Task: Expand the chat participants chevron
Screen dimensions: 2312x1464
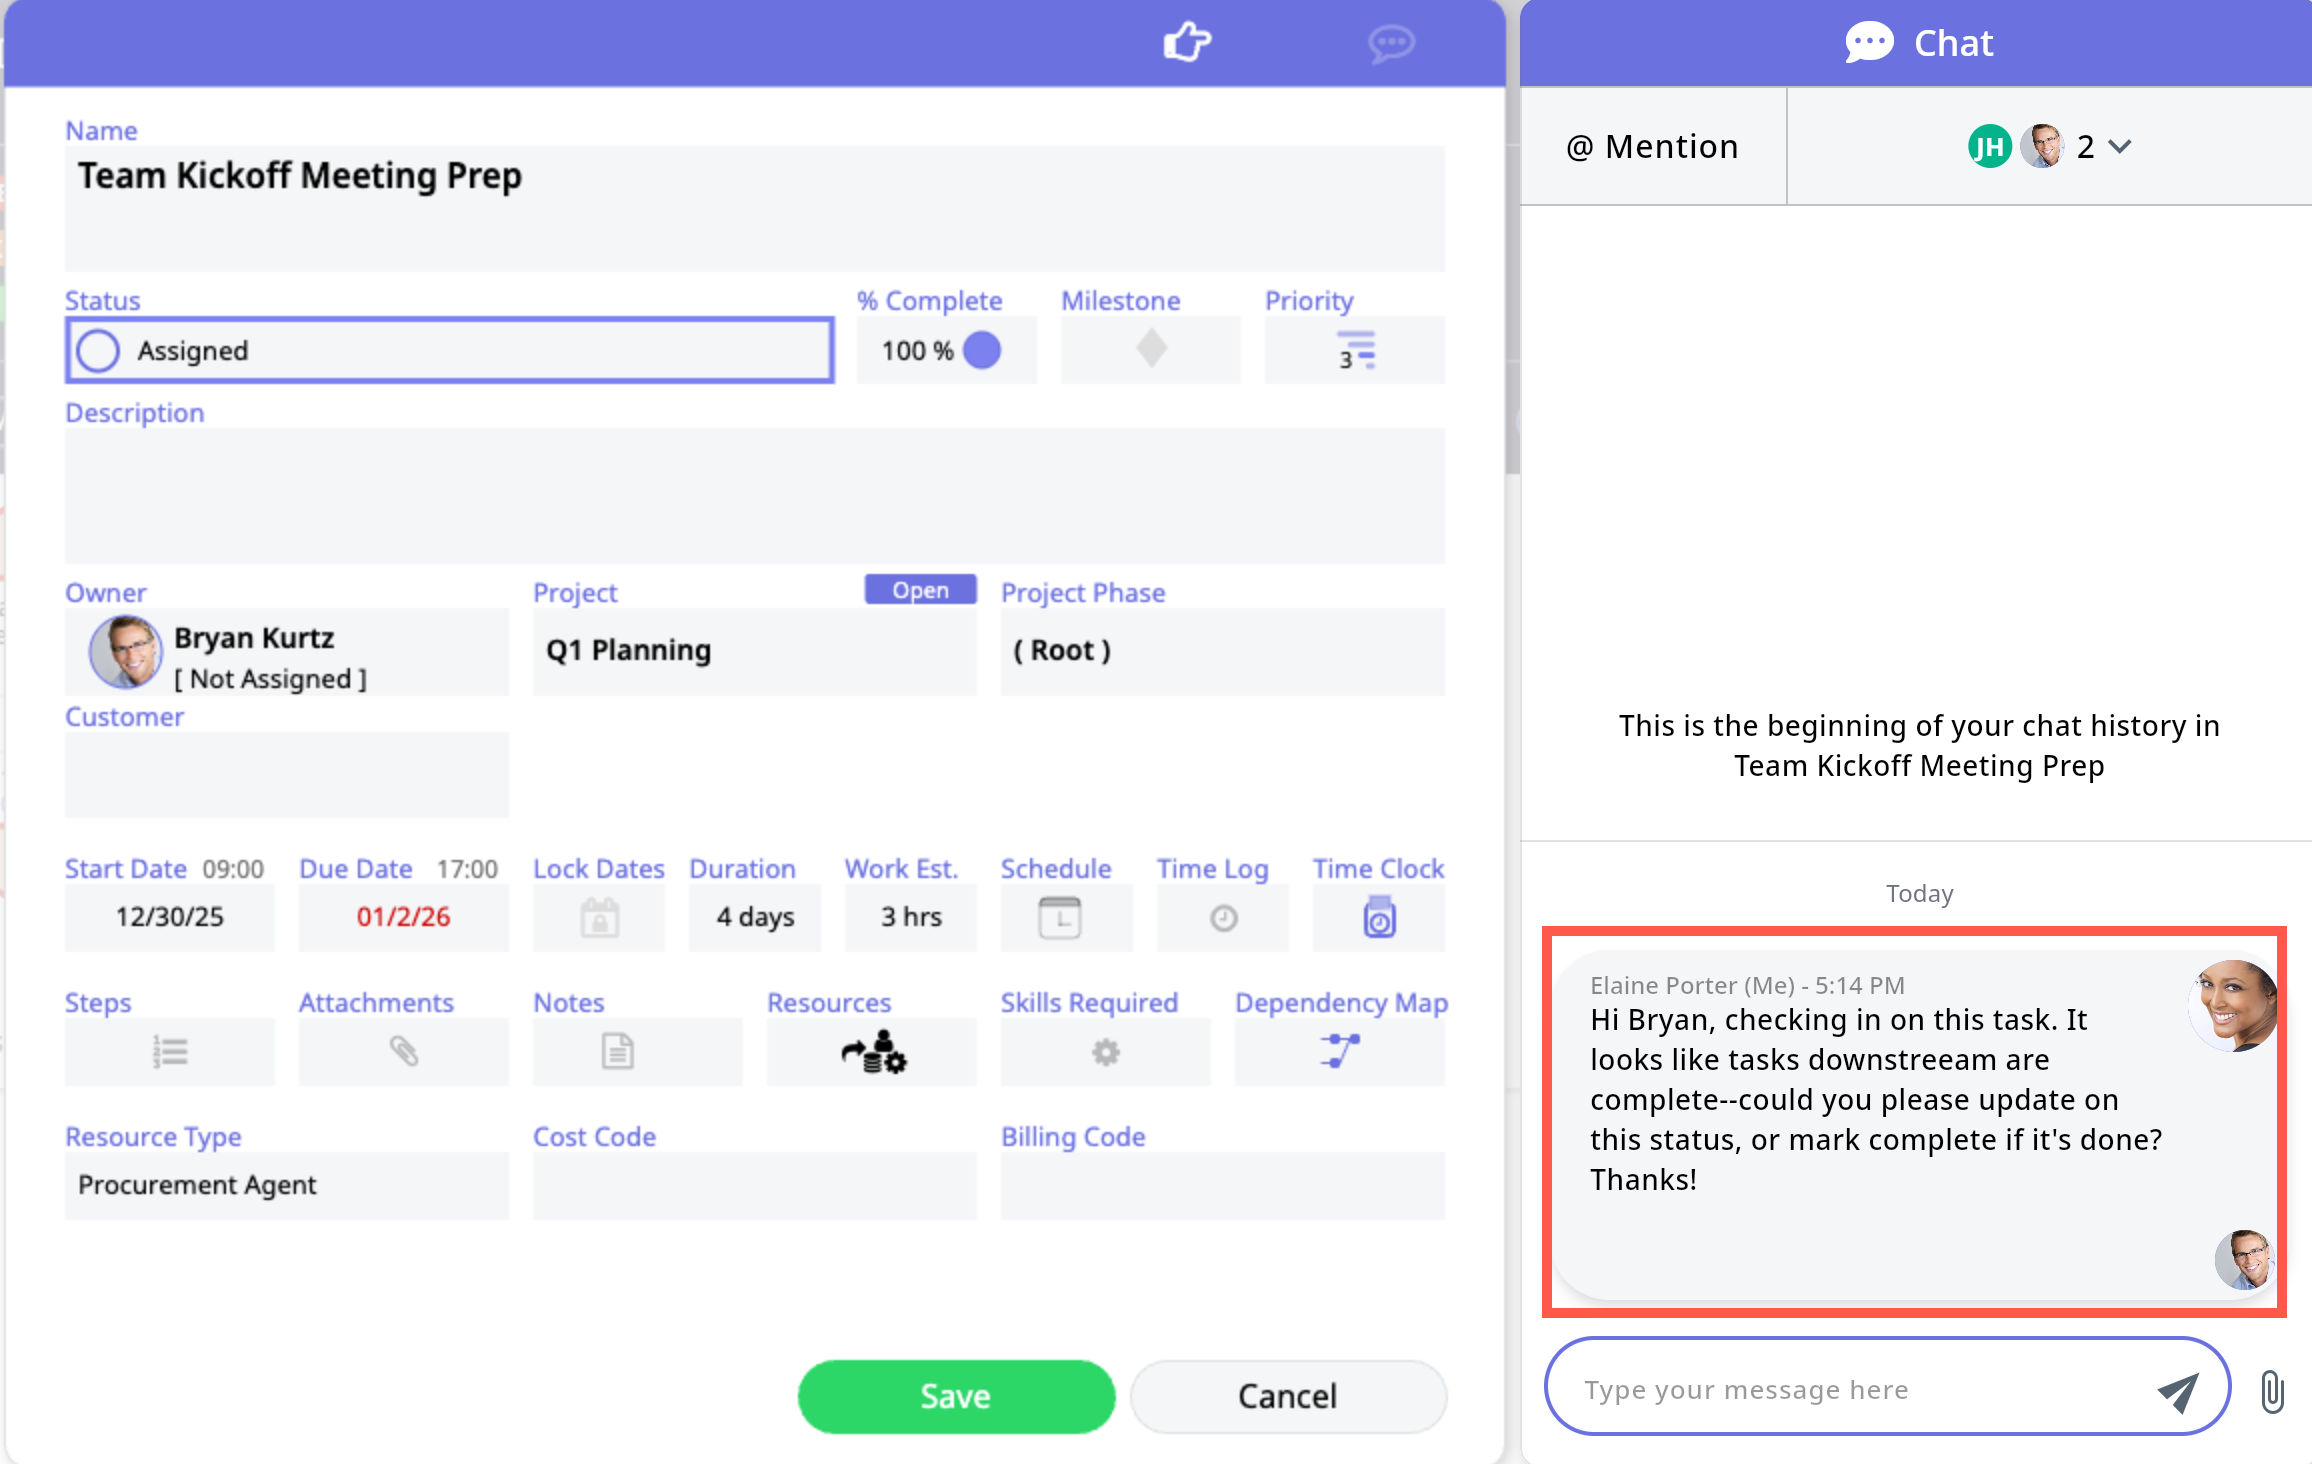Action: 2120,147
